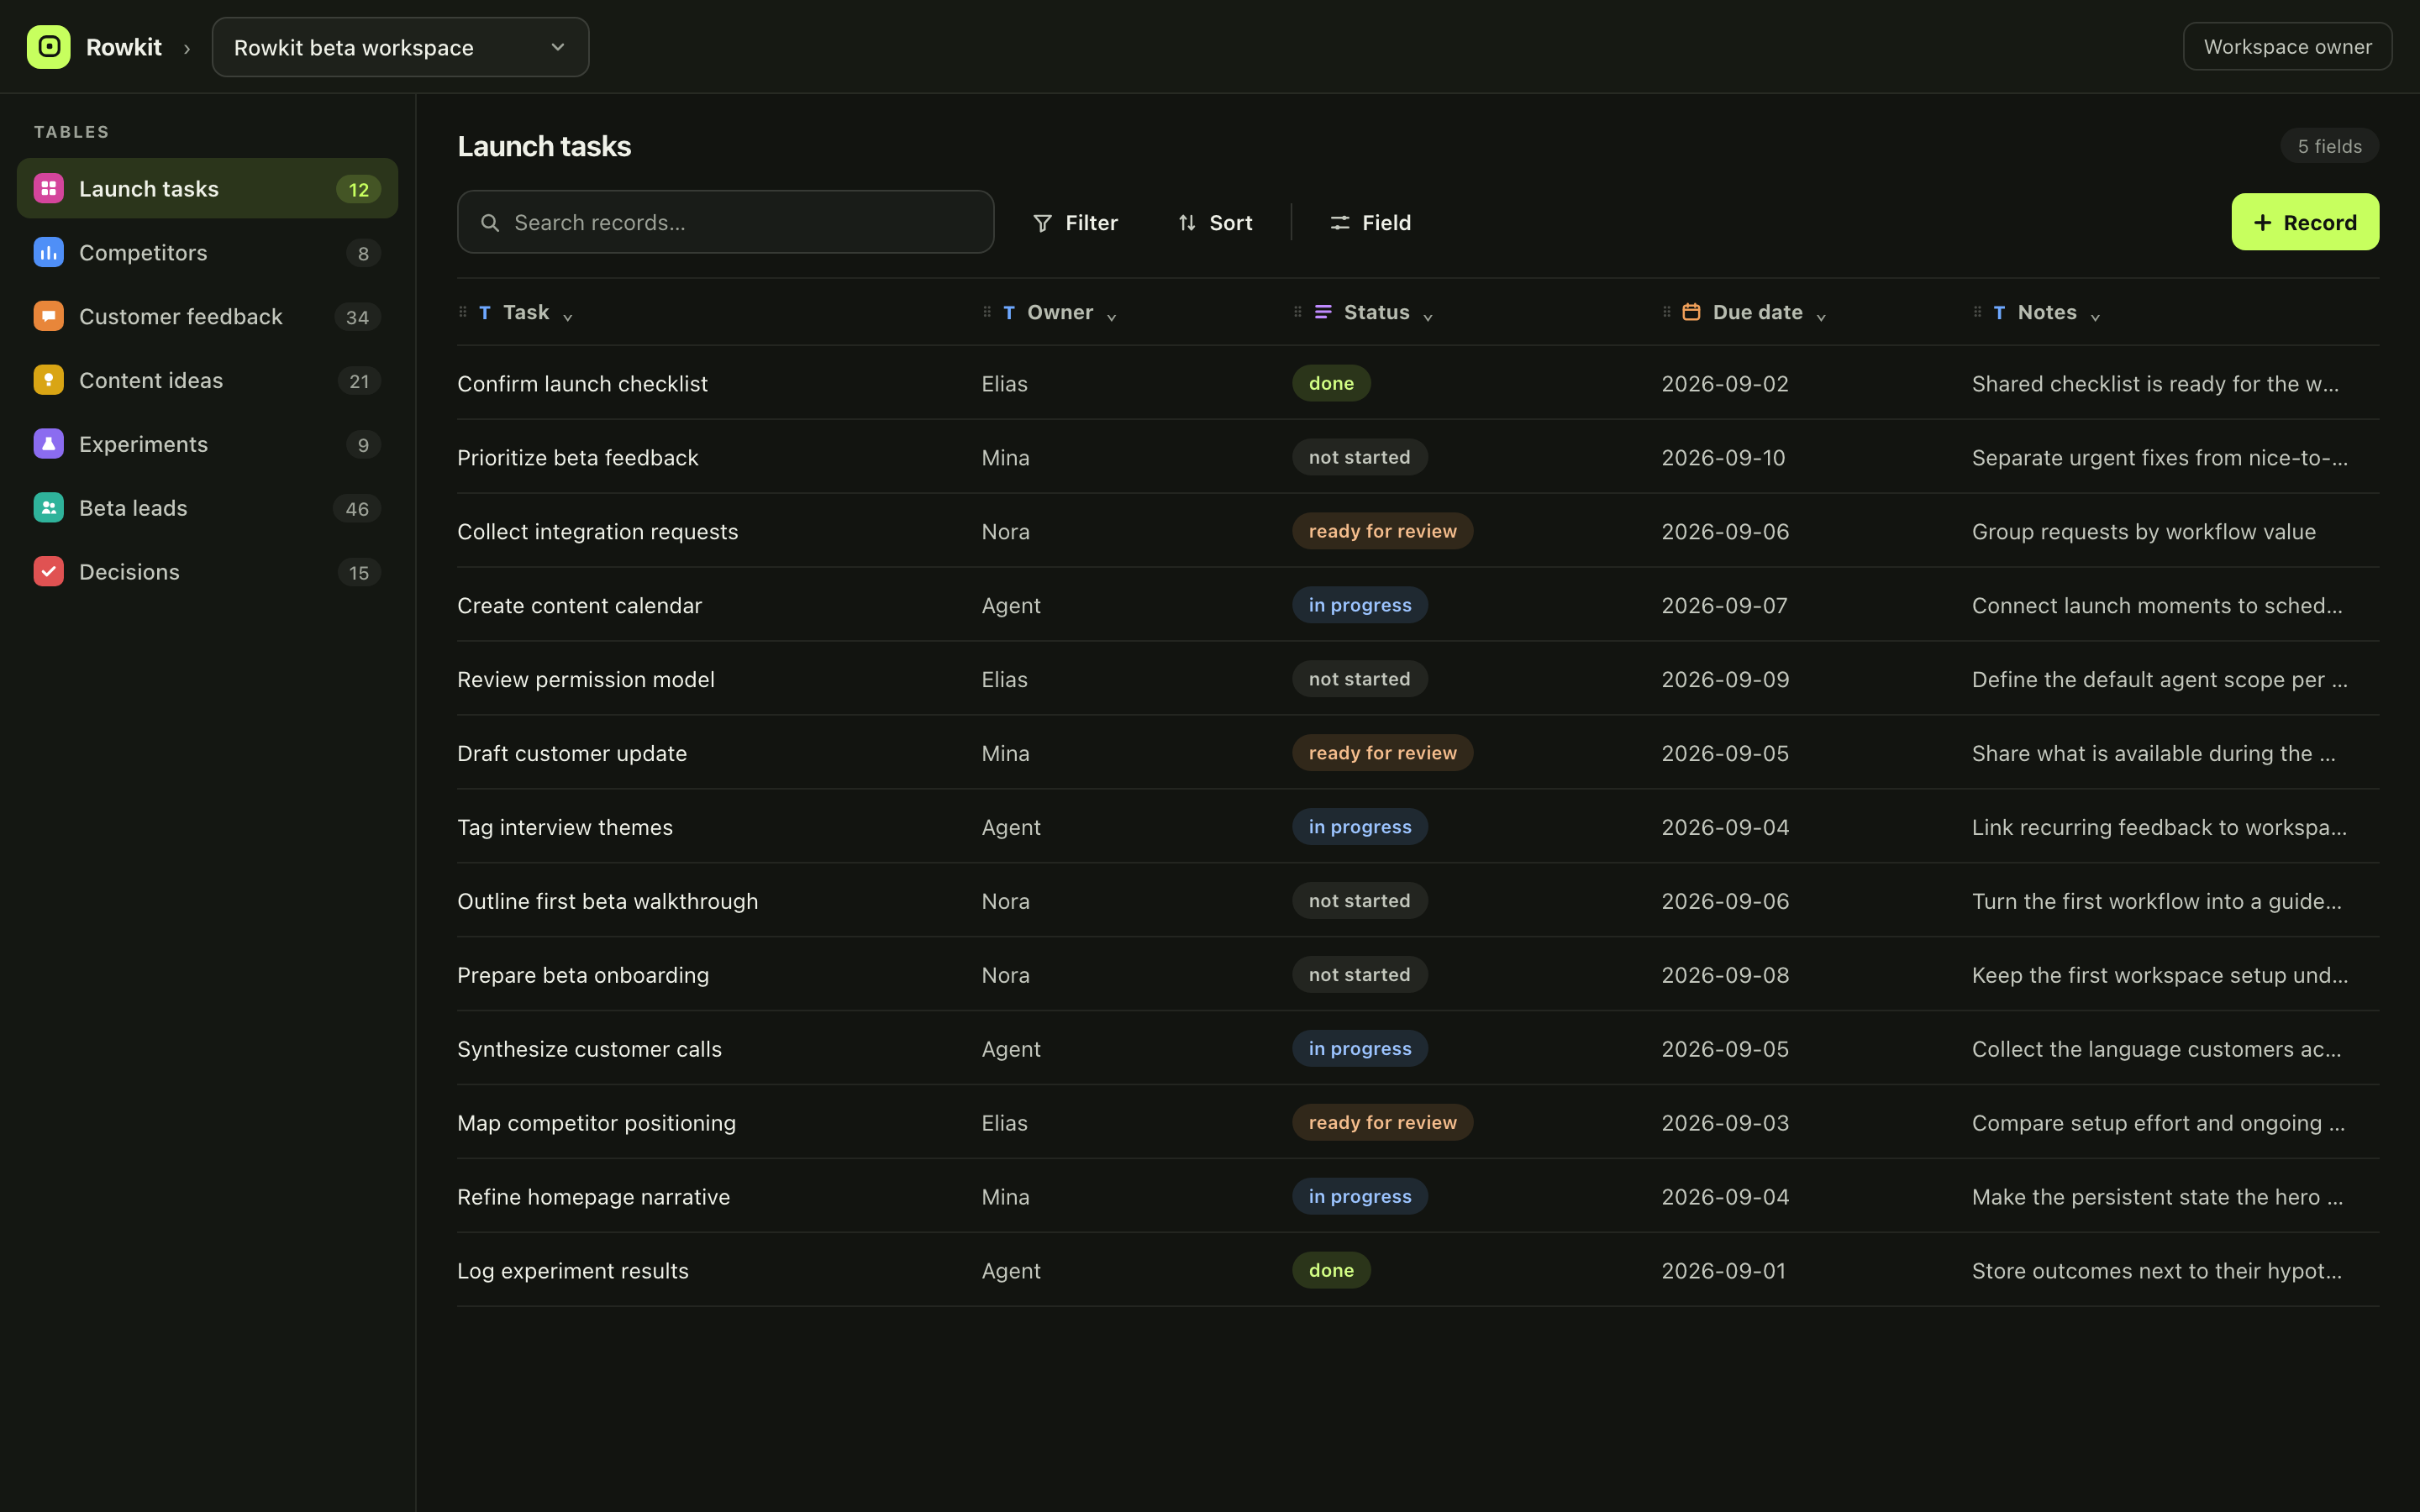Open the Beta leads table
This screenshot has height=1512, width=2420.
207,508
